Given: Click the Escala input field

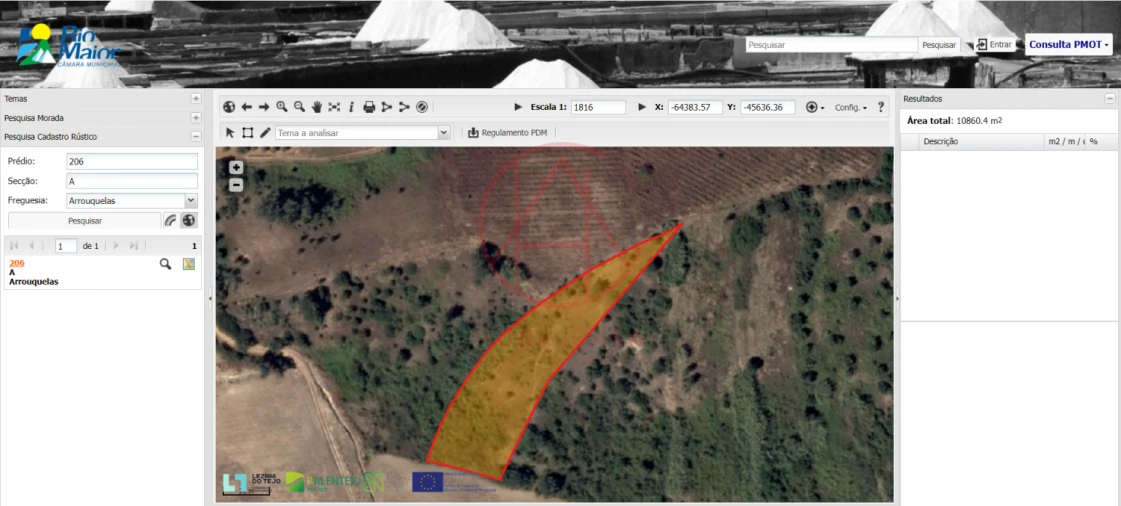Looking at the screenshot, I should (x=598, y=107).
